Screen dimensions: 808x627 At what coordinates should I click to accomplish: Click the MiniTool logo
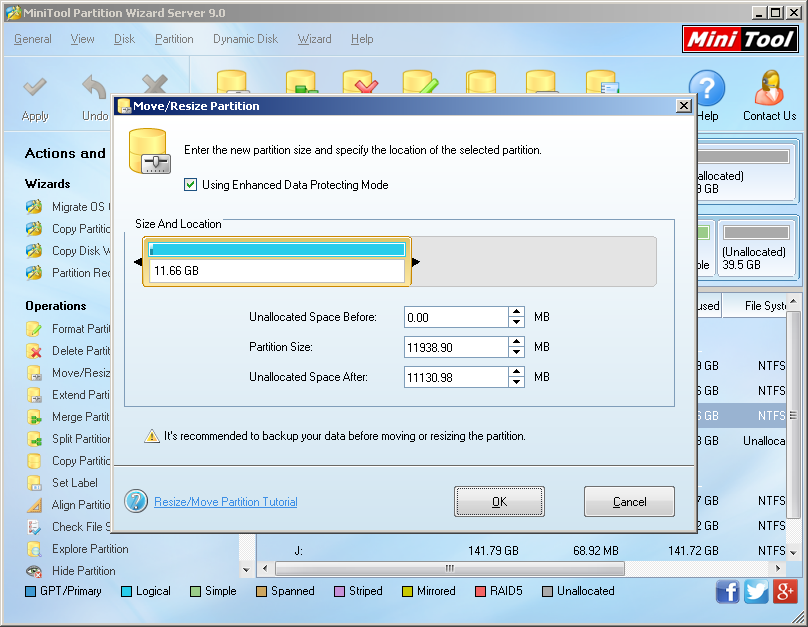[740, 40]
